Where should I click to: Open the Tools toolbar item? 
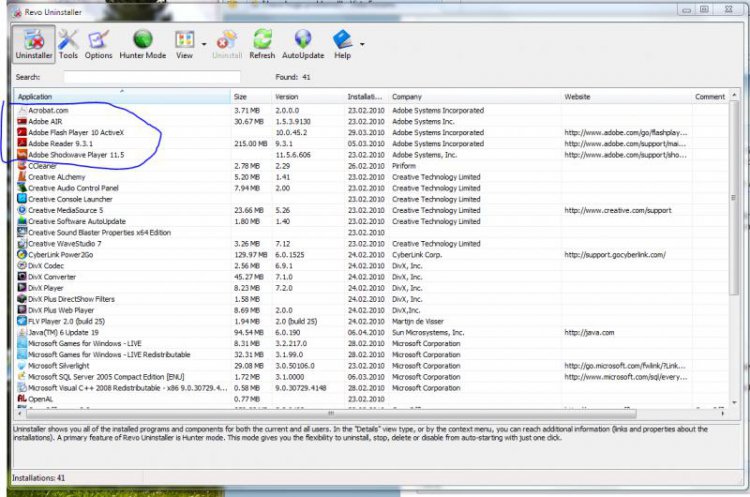pos(68,44)
